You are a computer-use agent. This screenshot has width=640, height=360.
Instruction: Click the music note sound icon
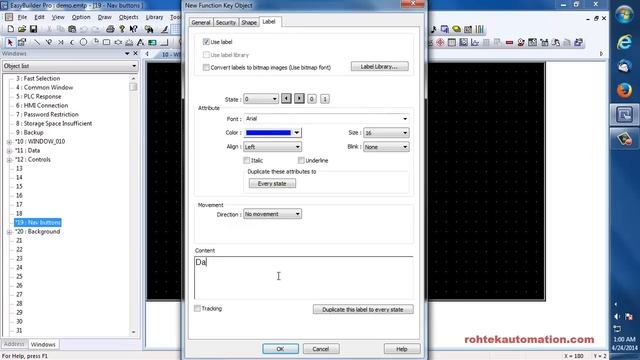[x=433, y=29]
